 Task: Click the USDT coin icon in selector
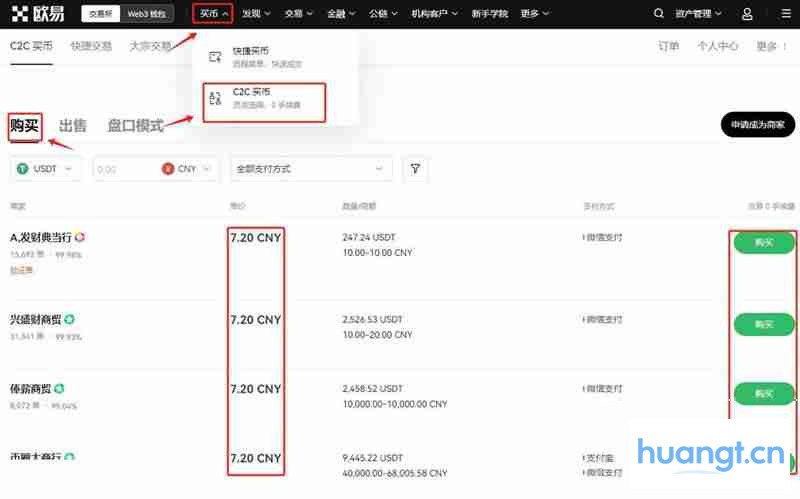coord(23,169)
